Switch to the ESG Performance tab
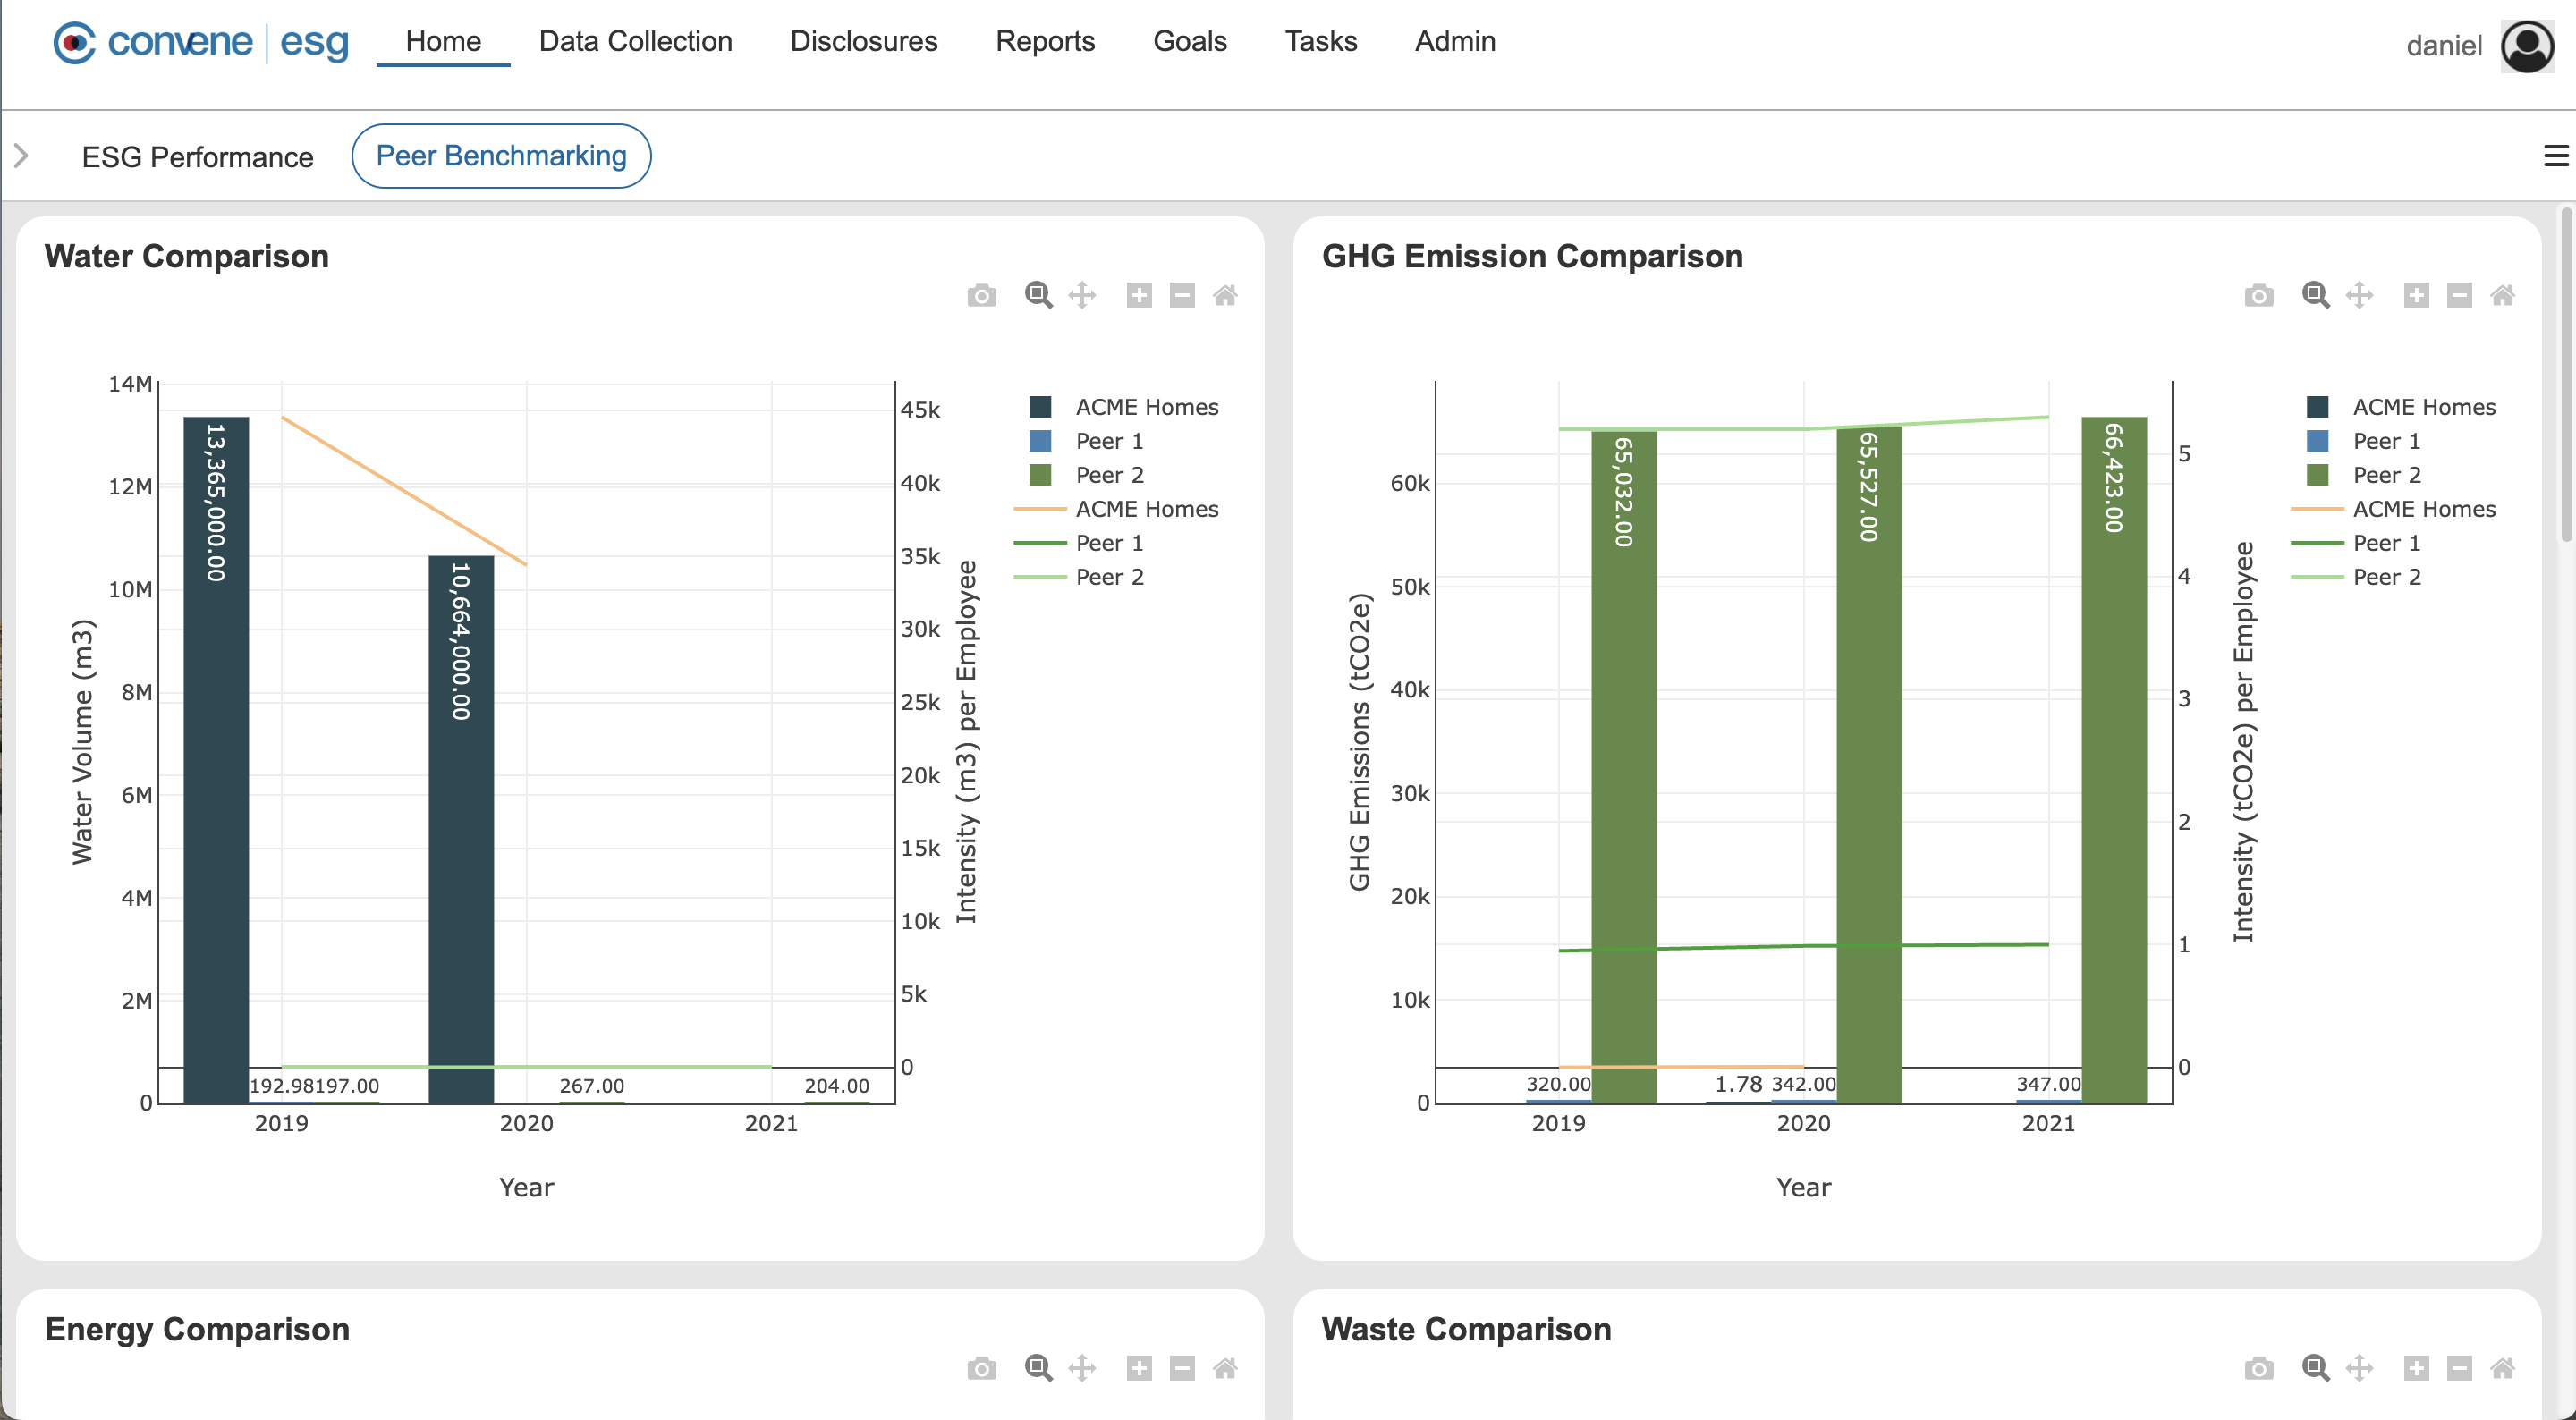 [197, 157]
